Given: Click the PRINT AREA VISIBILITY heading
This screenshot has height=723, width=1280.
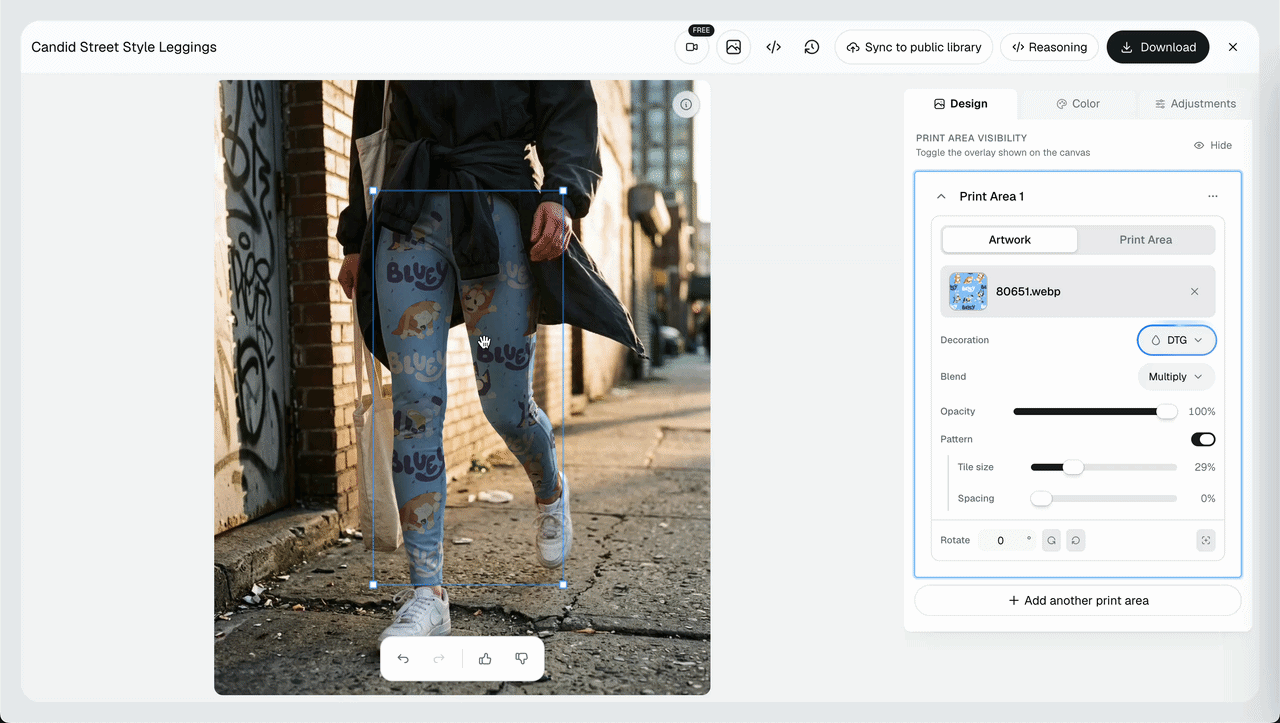Looking at the screenshot, I should 972,138.
